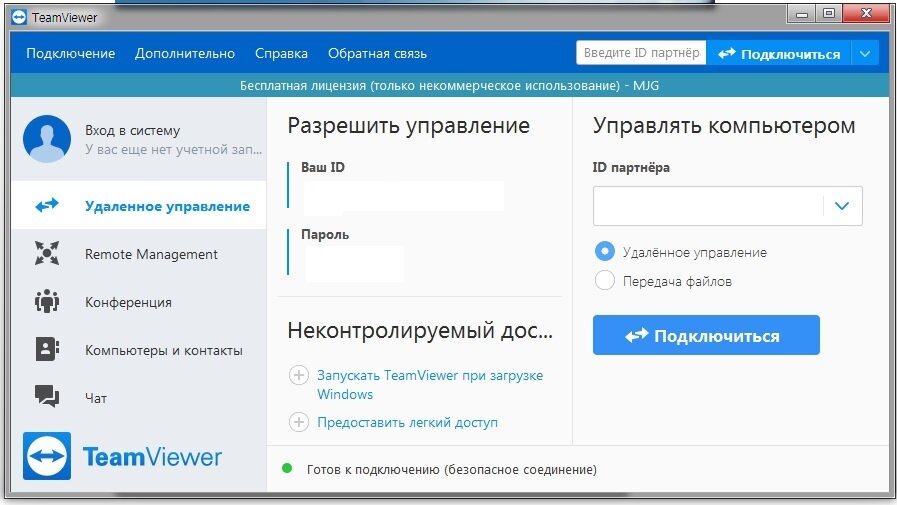Click the user avatar profile icon
897x505 pixels.
point(47,139)
